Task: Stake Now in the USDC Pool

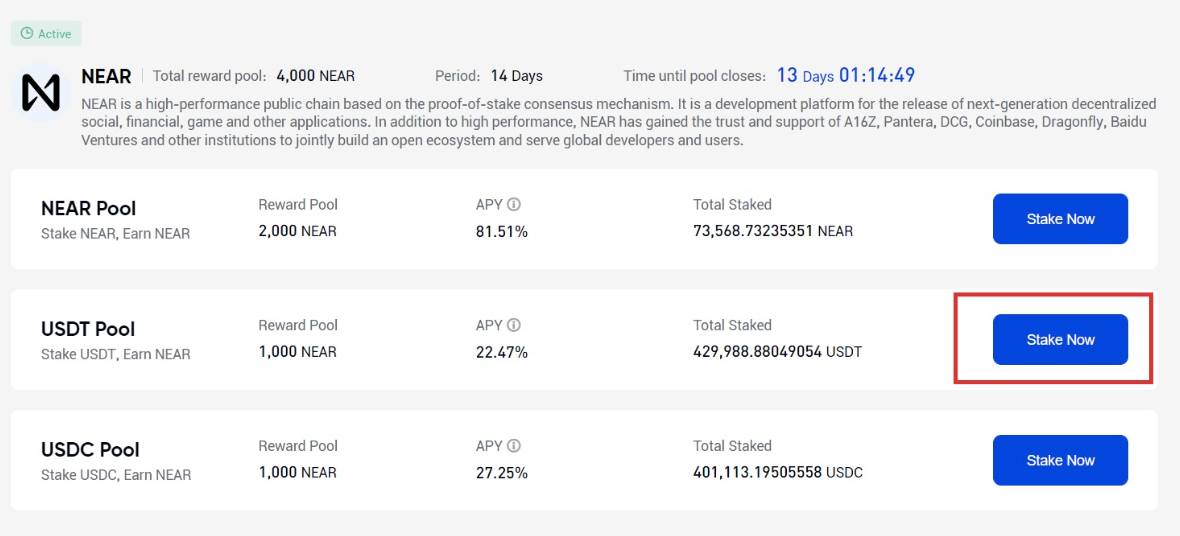Action: tap(1060, 460)
